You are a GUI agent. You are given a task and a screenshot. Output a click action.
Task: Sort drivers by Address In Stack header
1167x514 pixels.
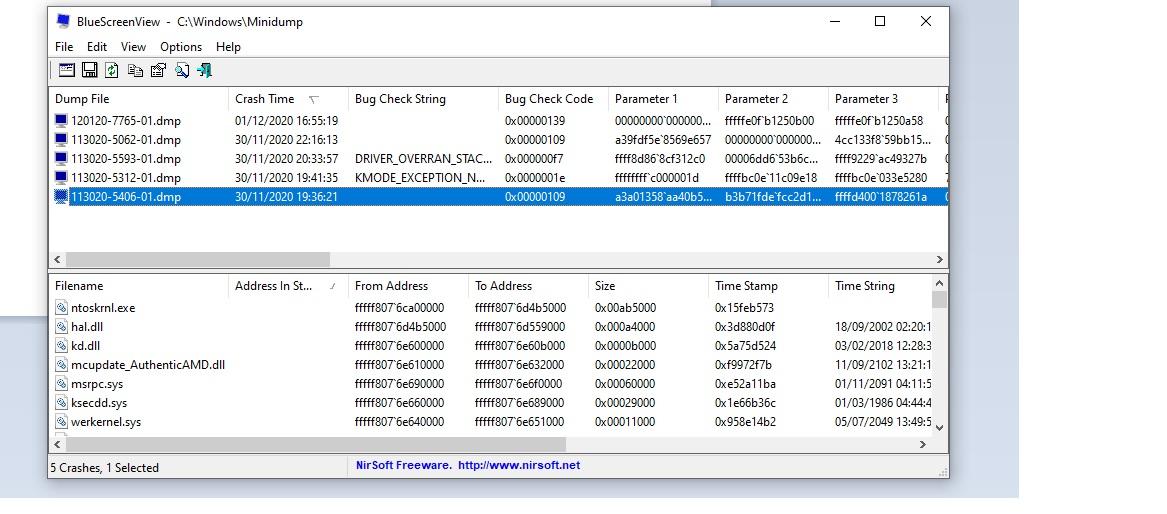(x=288, y=286)
